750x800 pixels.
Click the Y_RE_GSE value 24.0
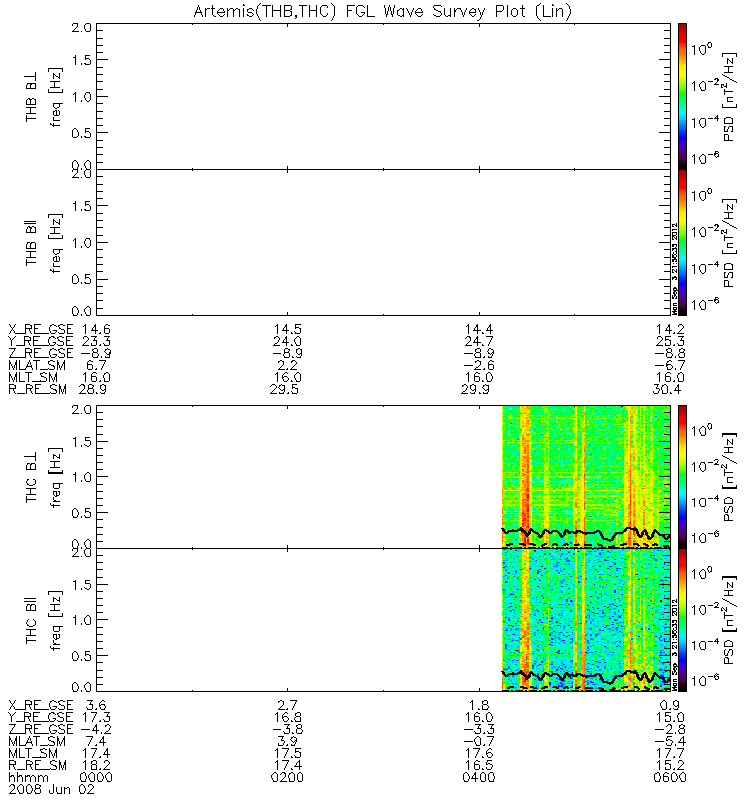pos(287,341)
